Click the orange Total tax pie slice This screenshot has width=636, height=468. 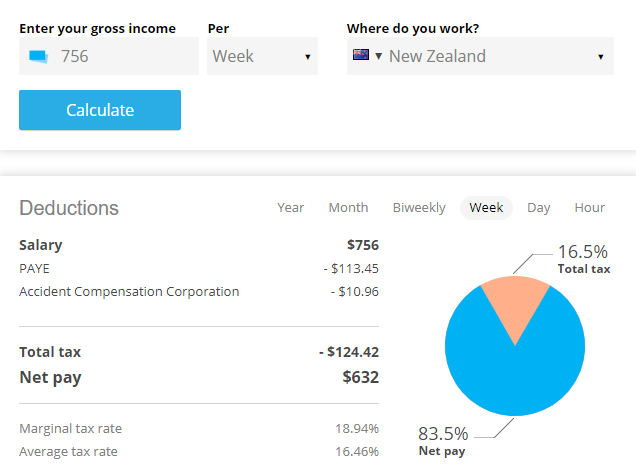pyautogui.click(x=515, y=305)
